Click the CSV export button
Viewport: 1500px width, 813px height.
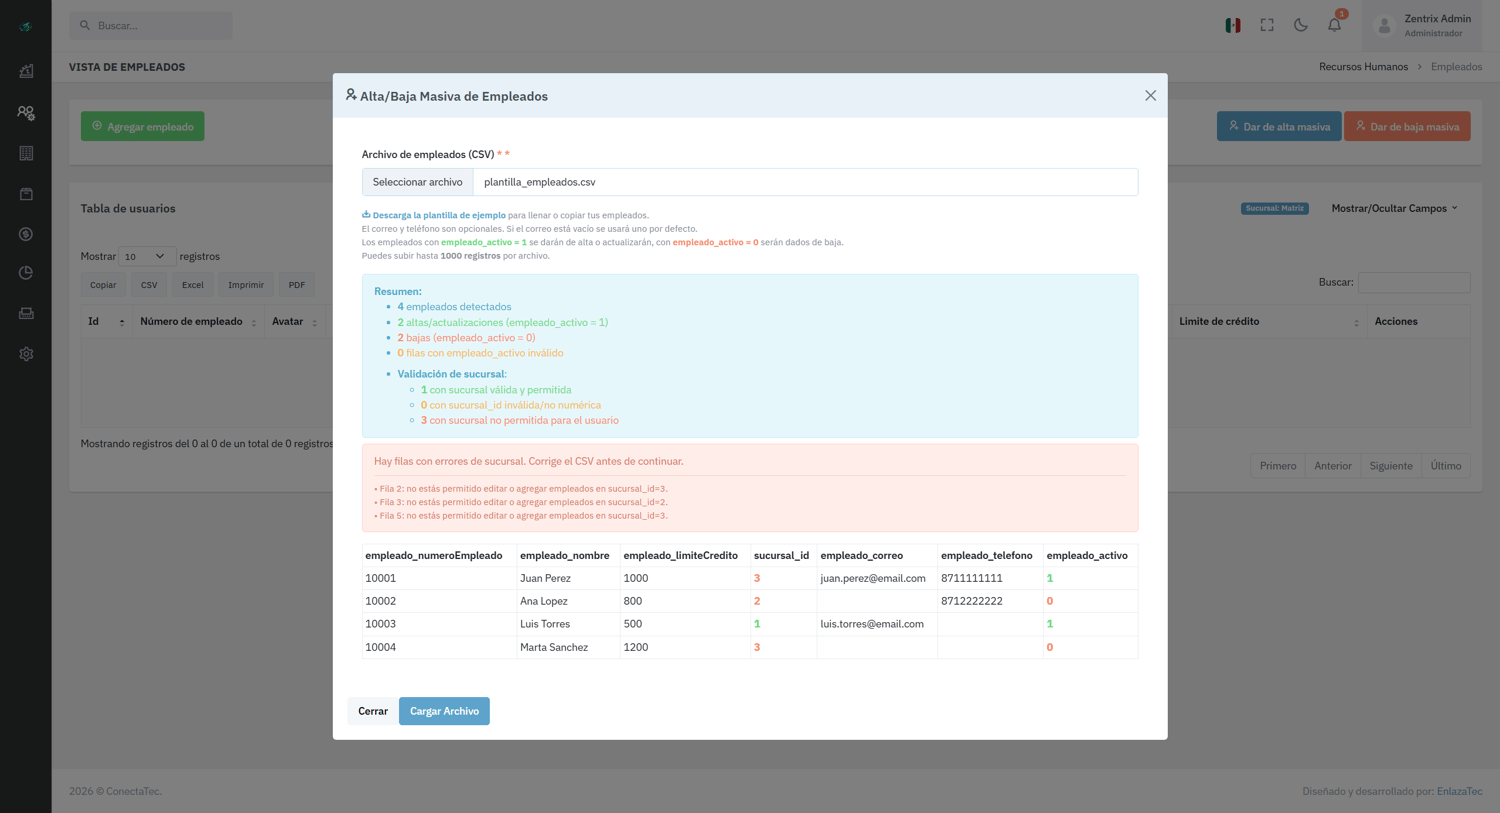click(149, 285)
